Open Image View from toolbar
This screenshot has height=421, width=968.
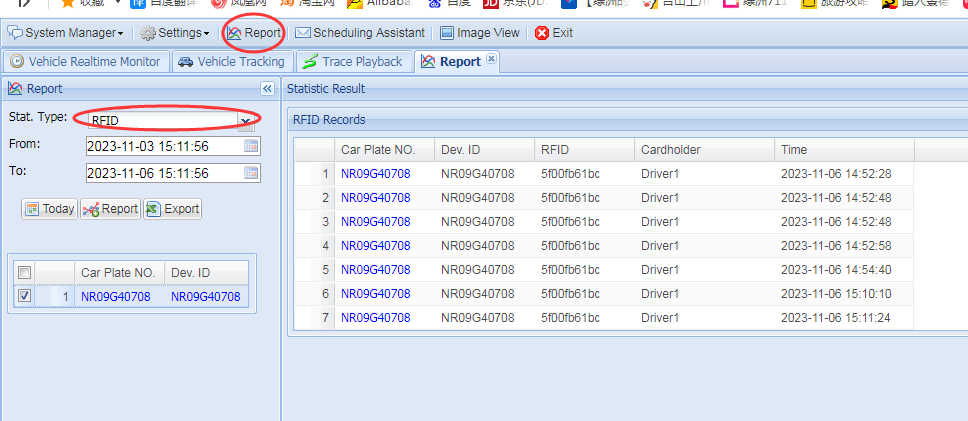tap(480, 33)
